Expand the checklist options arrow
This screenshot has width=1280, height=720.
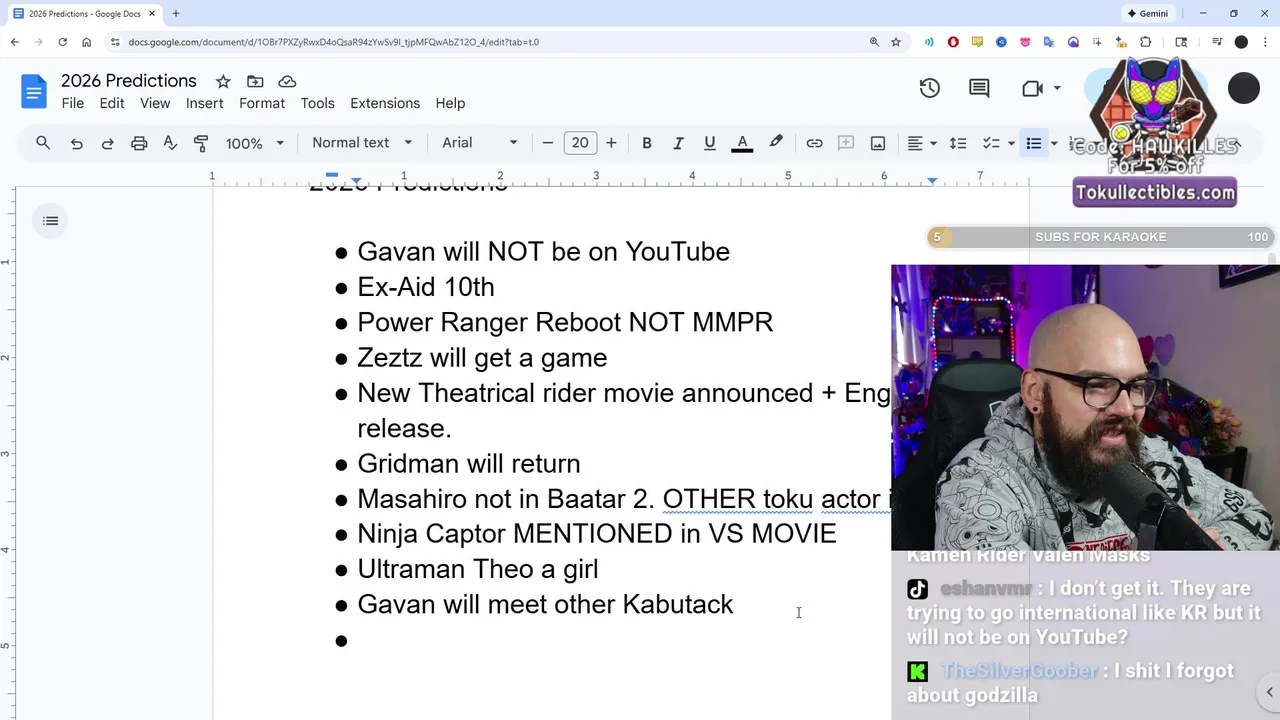(1011, 143)
